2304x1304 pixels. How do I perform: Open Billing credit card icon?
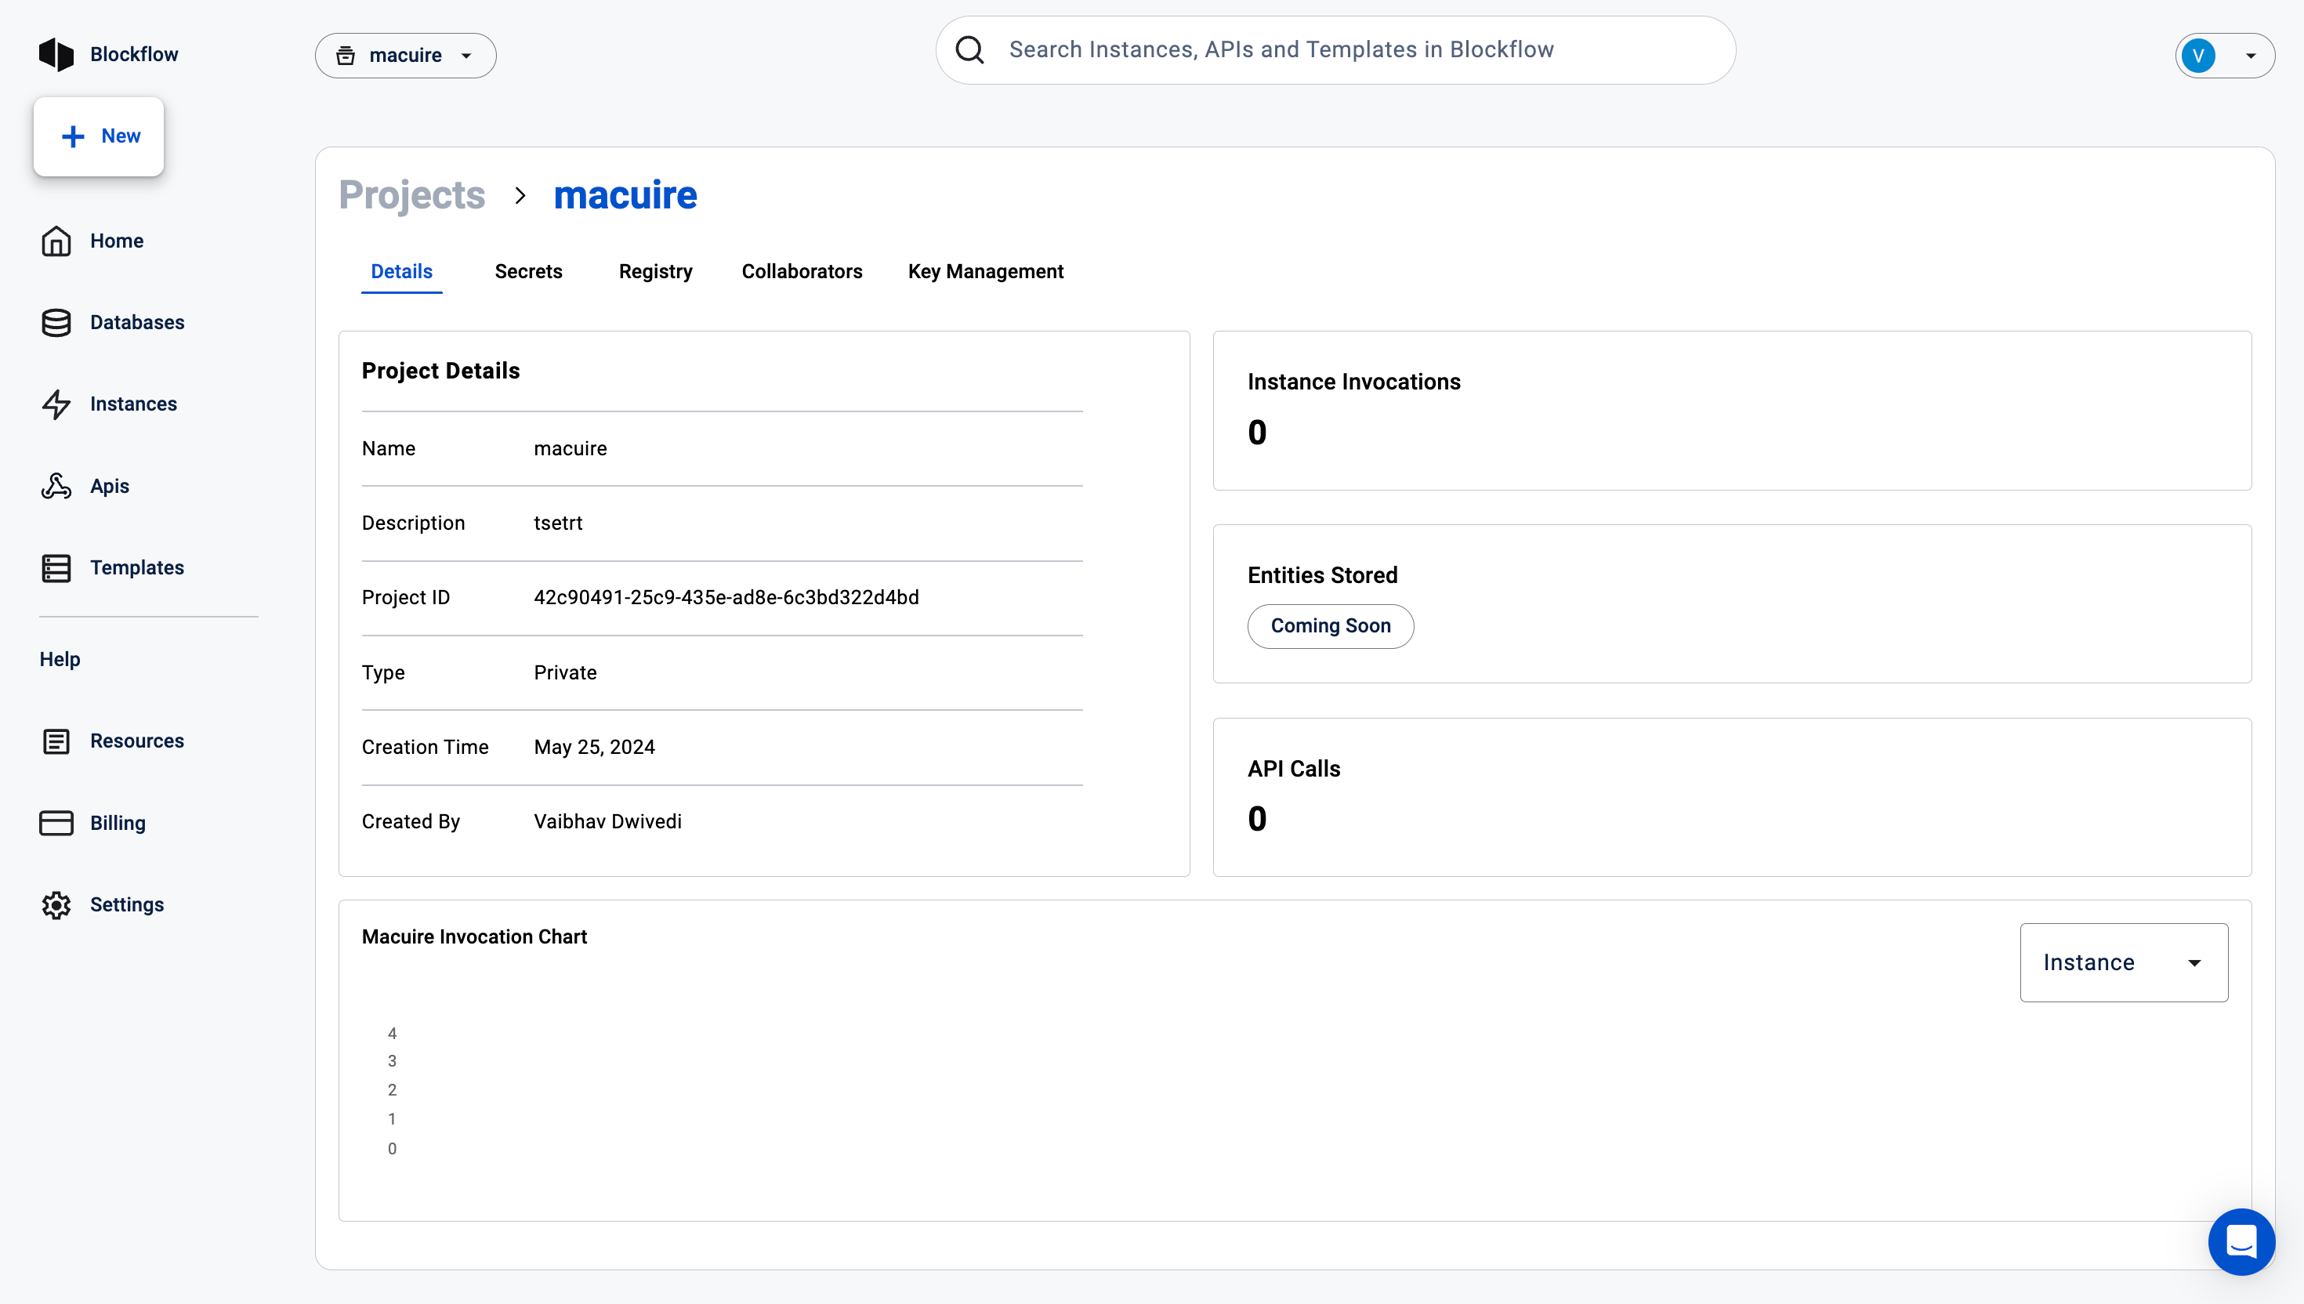point(56,823)
